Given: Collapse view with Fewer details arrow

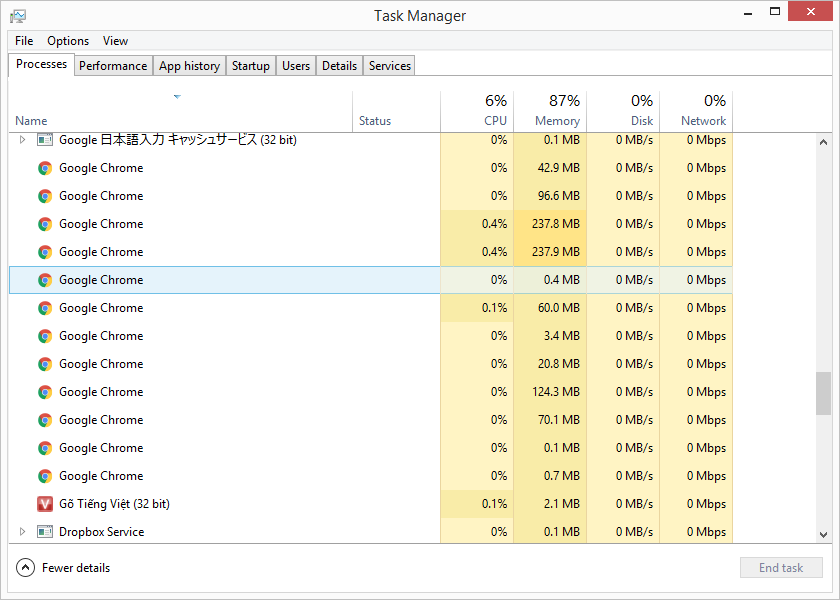Looking at the screenshot, I should point(25,568).
